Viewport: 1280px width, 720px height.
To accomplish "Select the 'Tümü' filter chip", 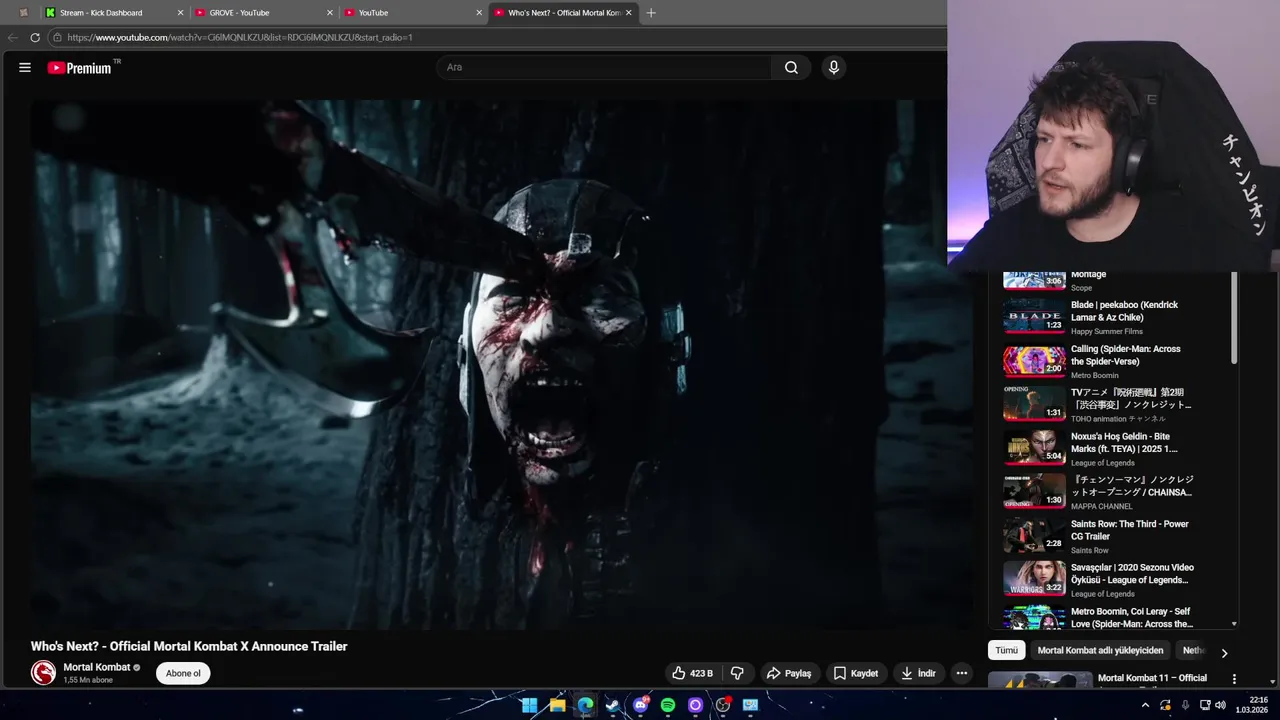I will pos(1006,650).
